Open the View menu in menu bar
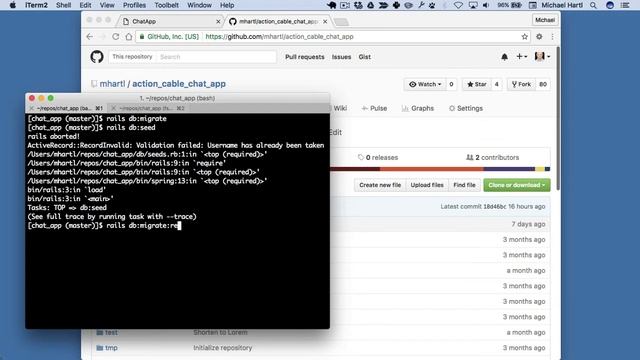640x360 pixels. [107, 5]
